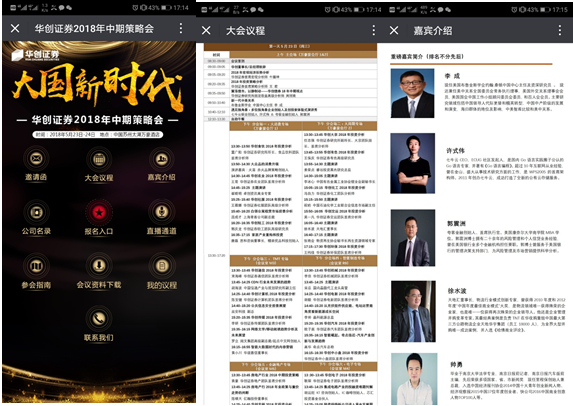Screen dimensions: 573x406
Task: Open more options menu on 大会议程 page
Action: pyautogui.click(x=373, y=30)
